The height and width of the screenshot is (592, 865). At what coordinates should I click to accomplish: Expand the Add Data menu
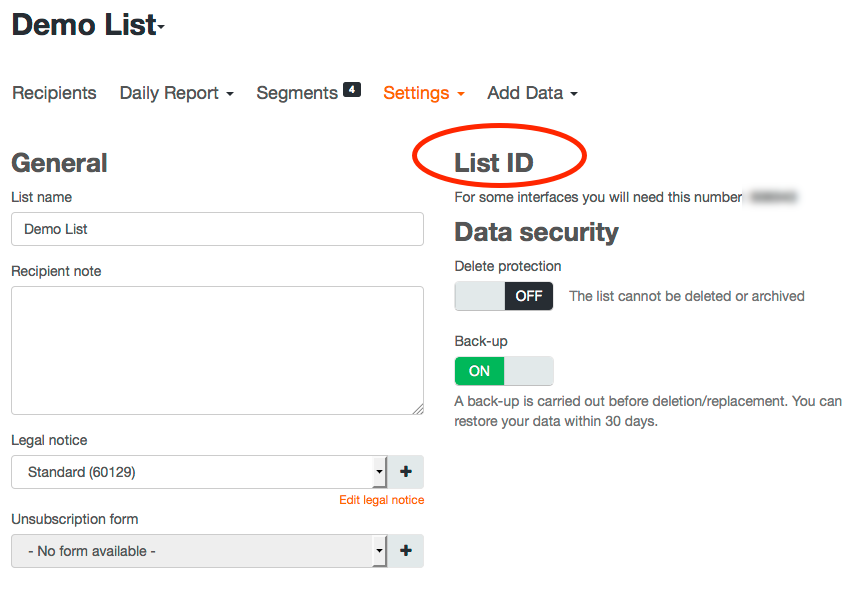point(532,93)
